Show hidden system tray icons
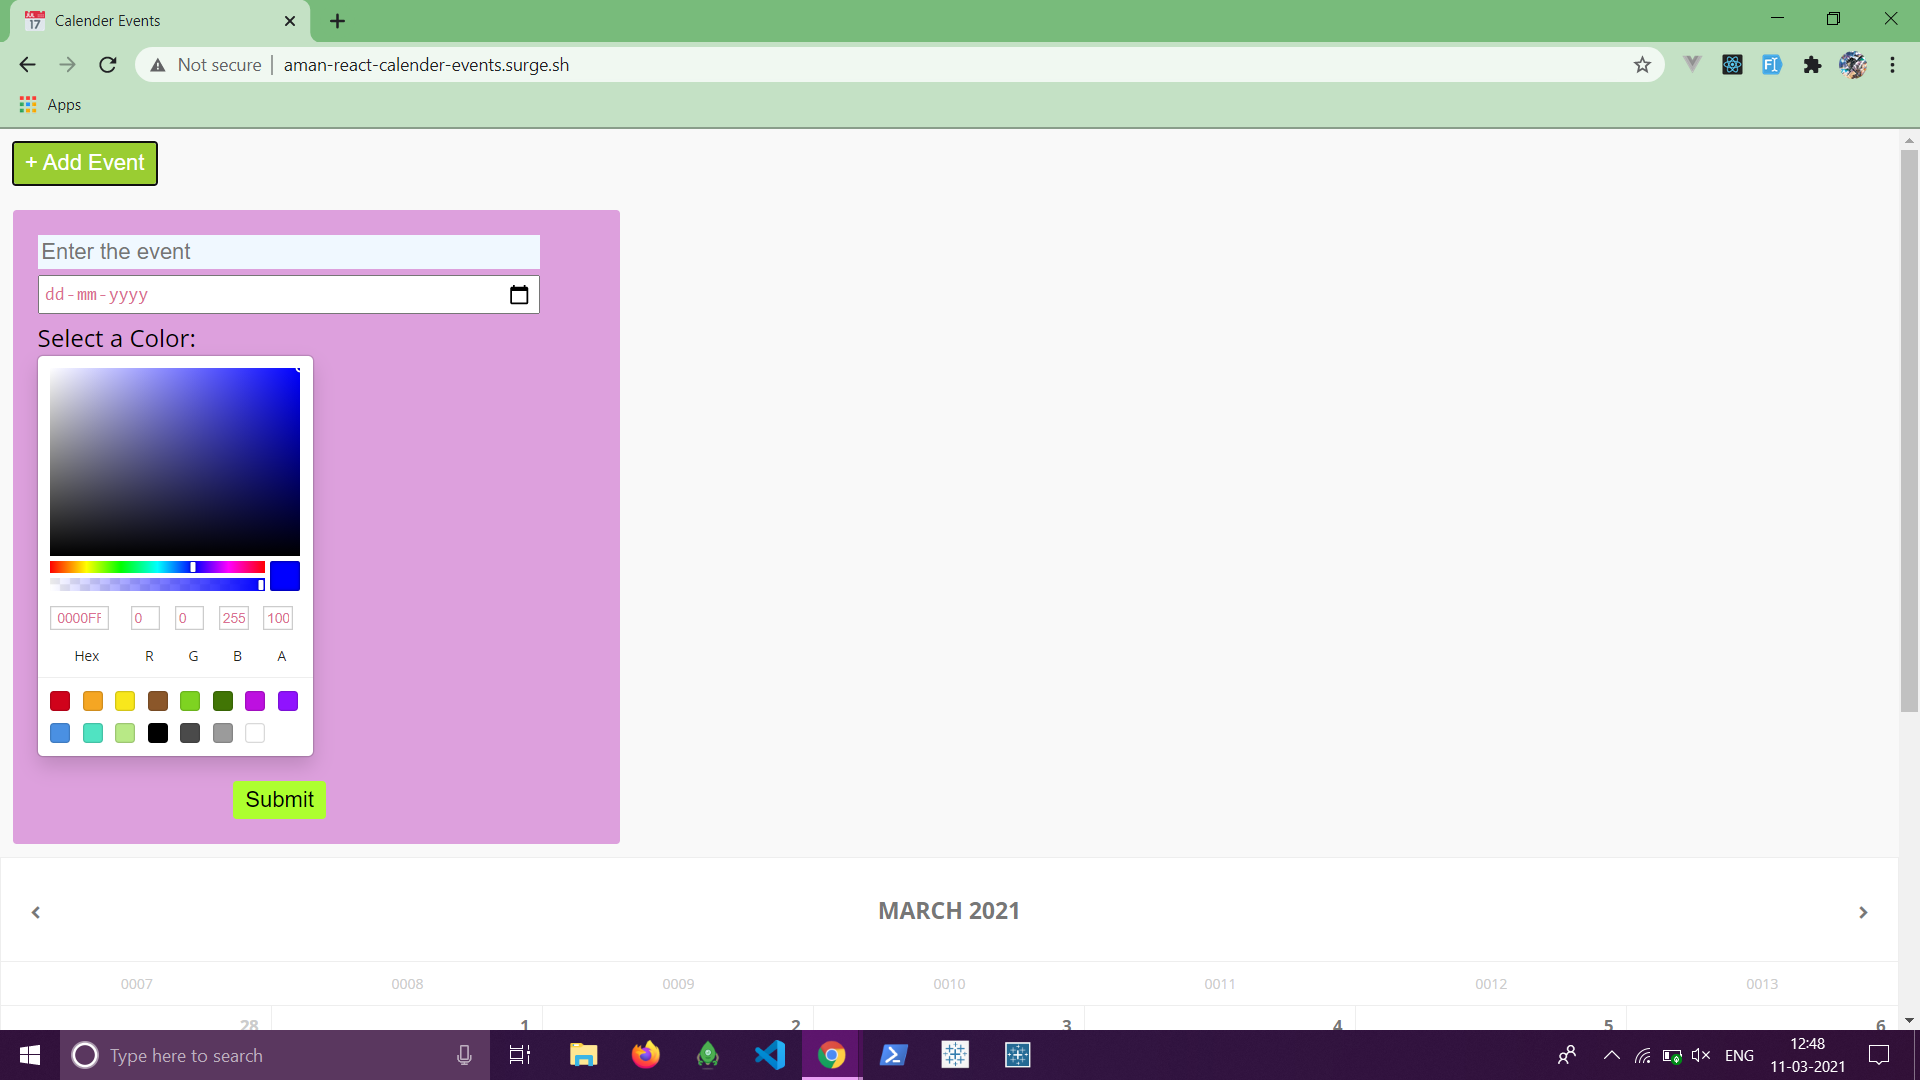The width and height of the screenshot is (1920, 1080). pyautogui.click(x=1611, y=1055)
